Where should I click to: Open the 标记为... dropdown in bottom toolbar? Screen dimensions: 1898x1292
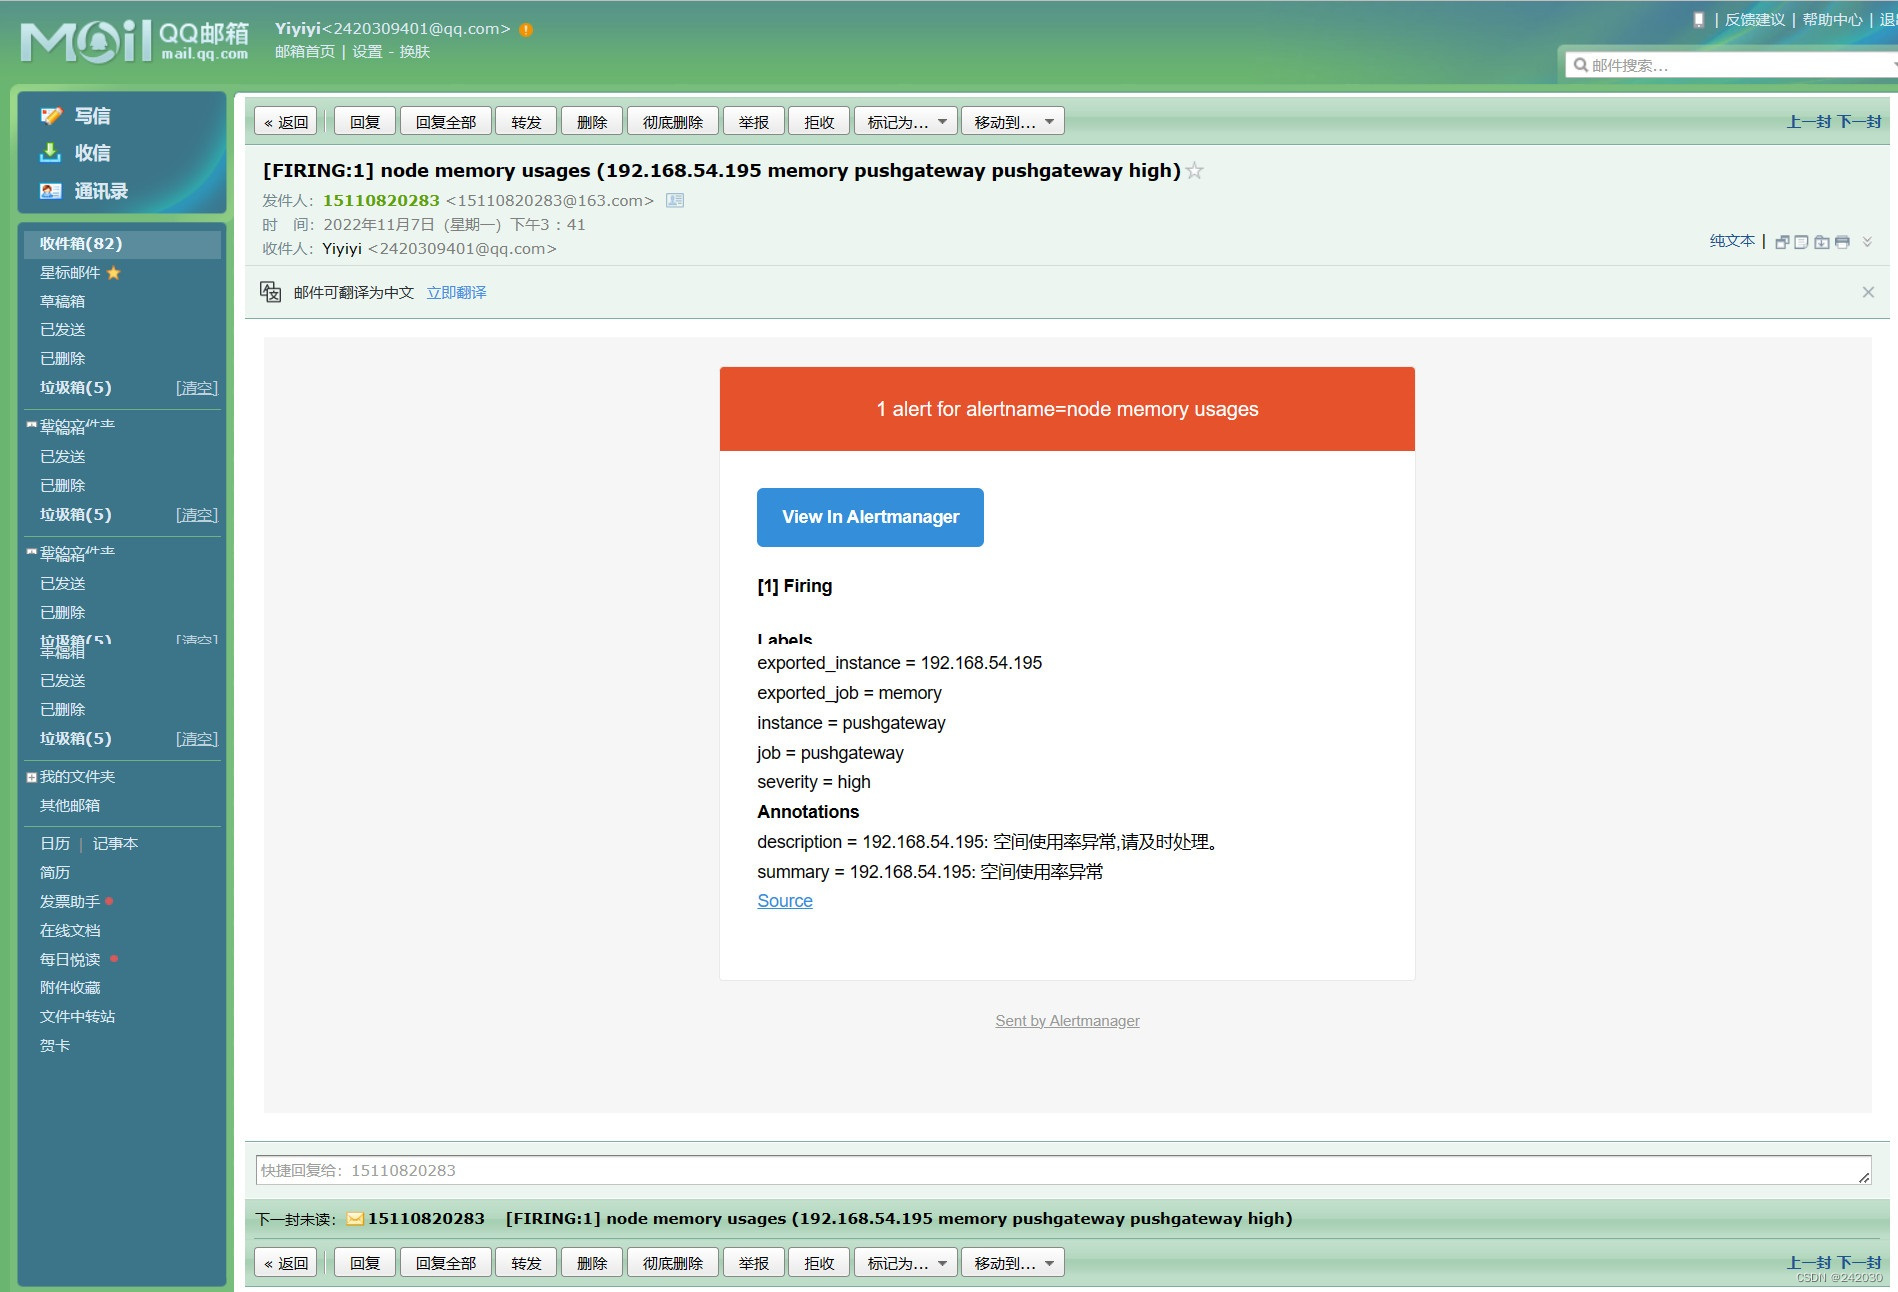click(x=906, y=1263)
